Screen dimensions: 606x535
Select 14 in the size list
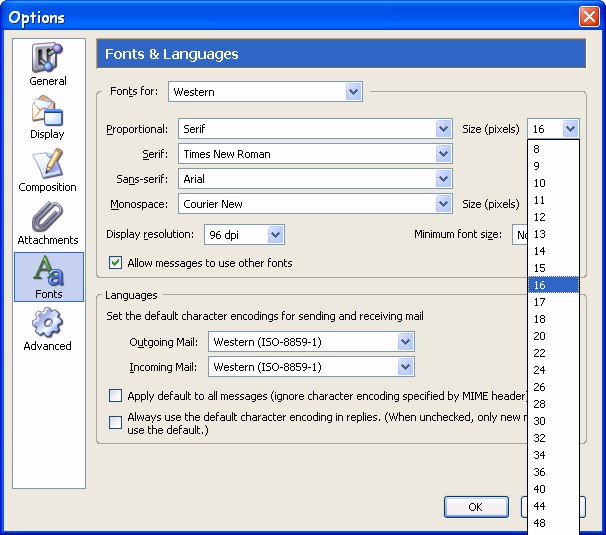553,251
